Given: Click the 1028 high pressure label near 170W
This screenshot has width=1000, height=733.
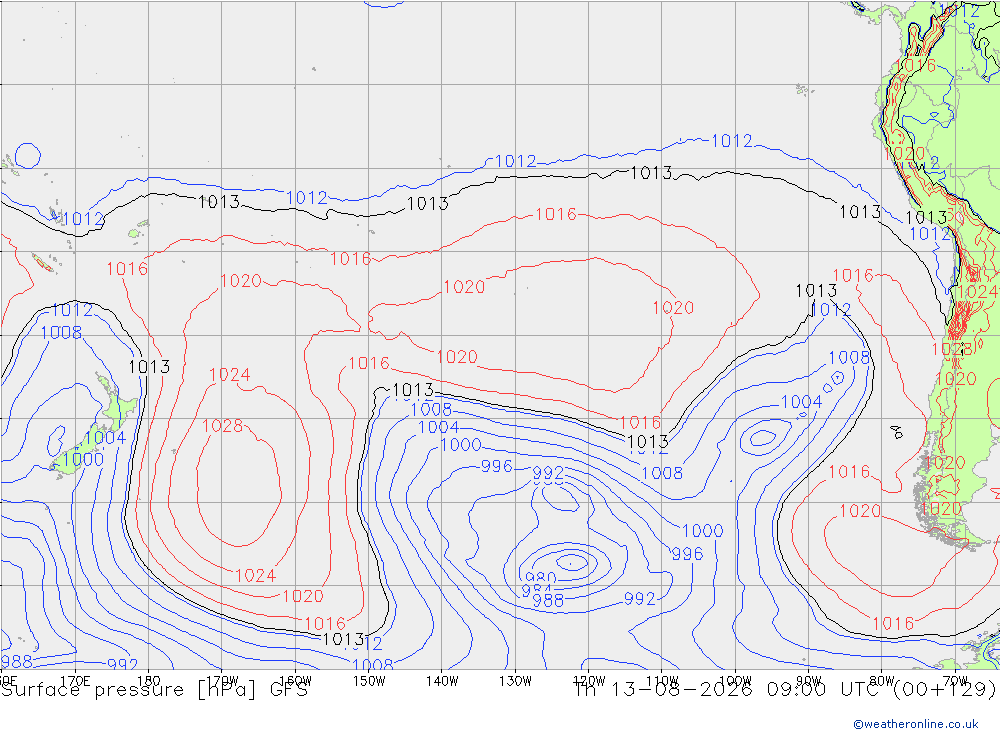Looking at the screenshot, I should pyautogui.click(x=223, y=426).
